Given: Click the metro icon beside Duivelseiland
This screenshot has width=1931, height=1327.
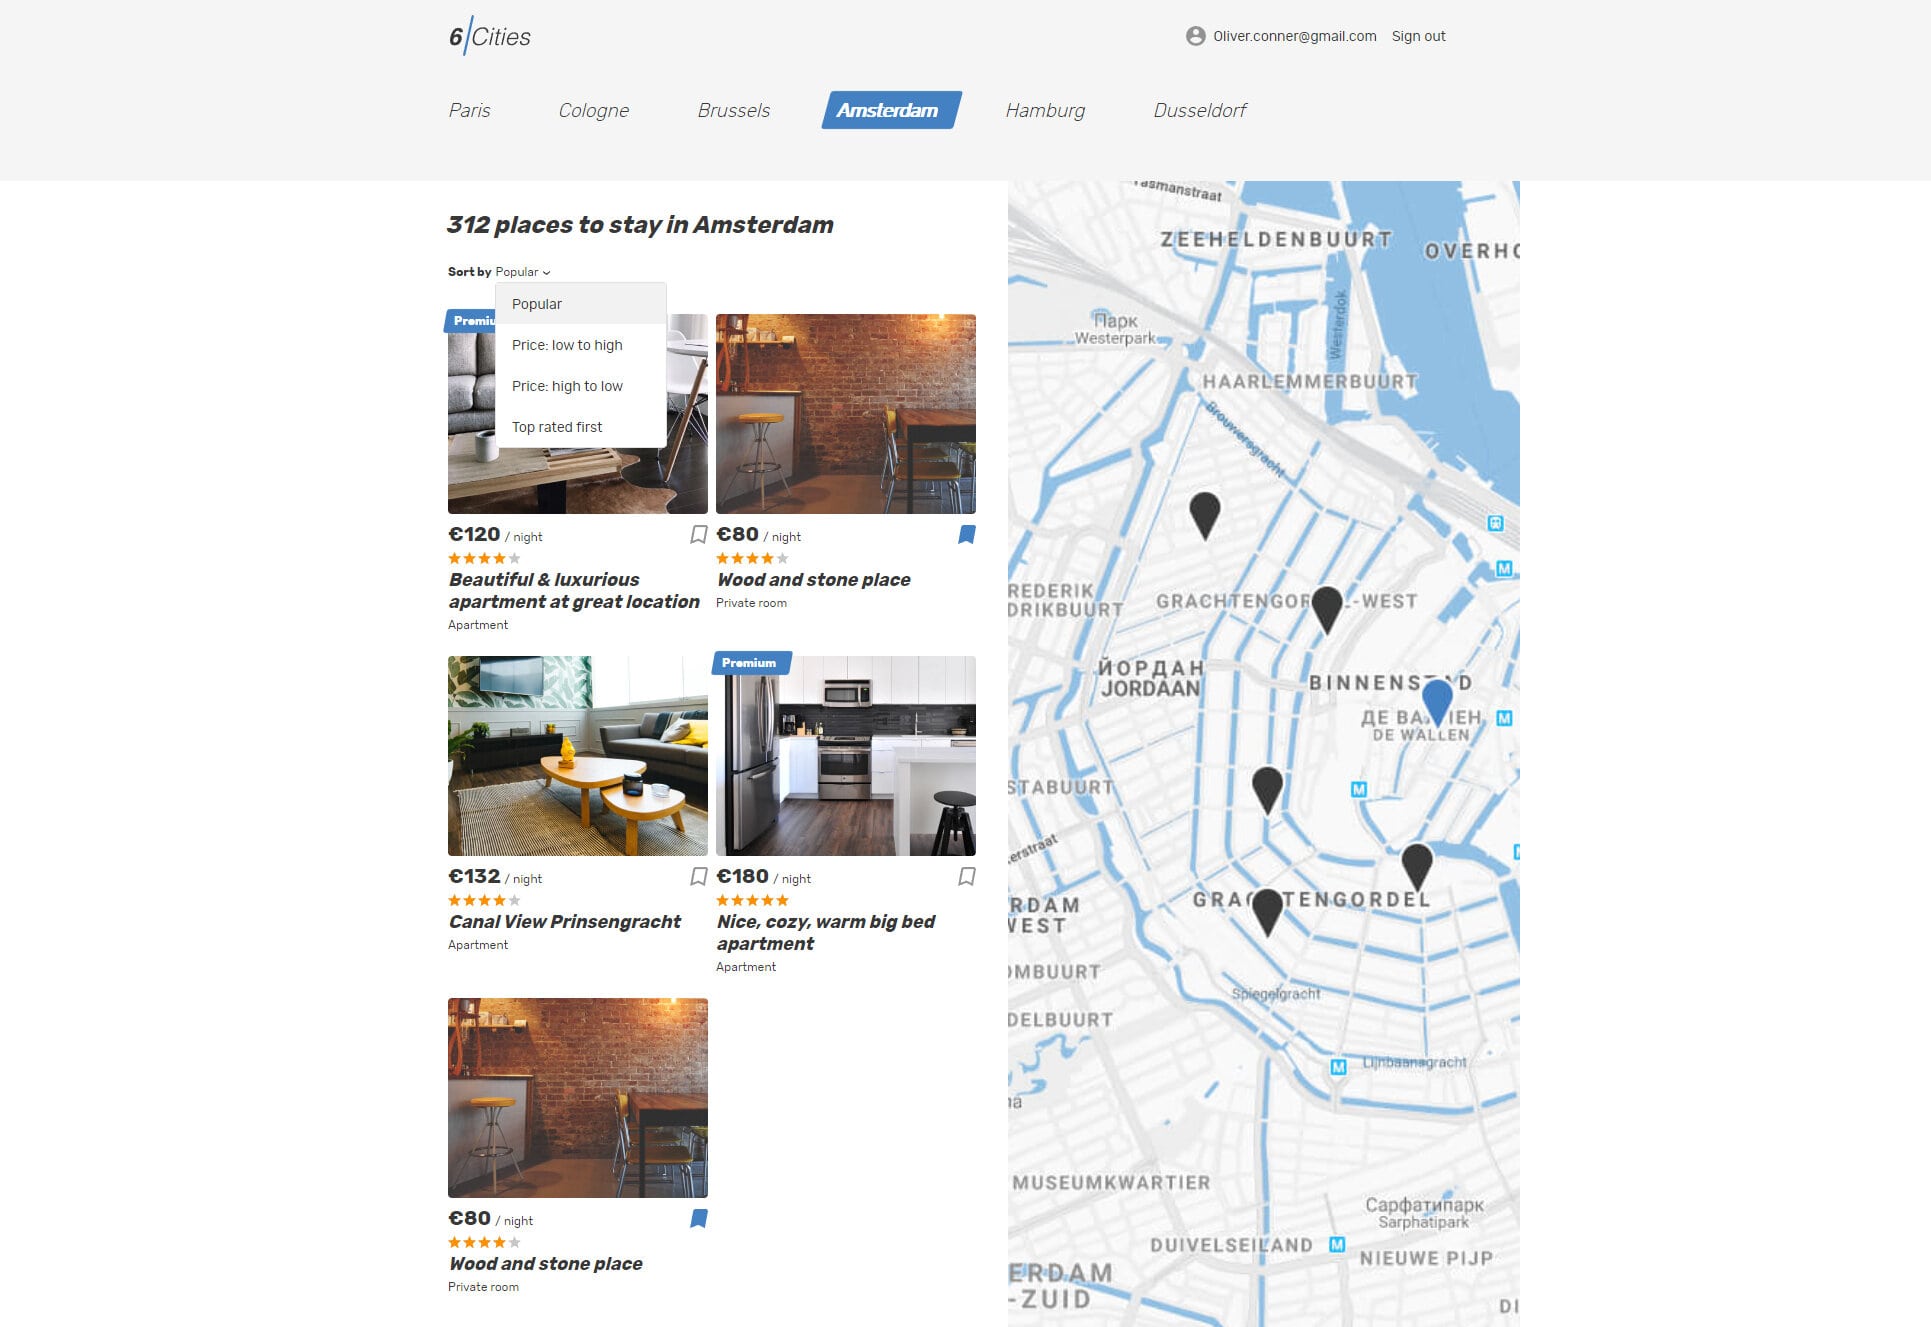Looking at the screenshot, I should pyautogui.click(x=1337, y=1245).
